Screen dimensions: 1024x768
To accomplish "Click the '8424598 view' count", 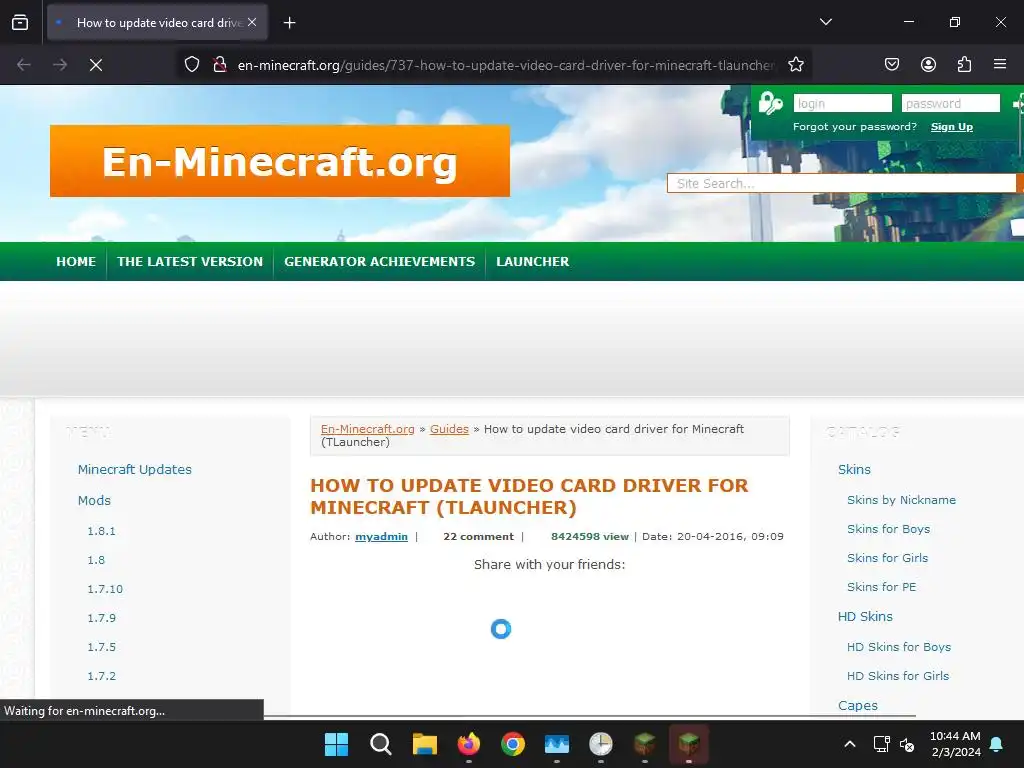I will (x=590, y=536).
